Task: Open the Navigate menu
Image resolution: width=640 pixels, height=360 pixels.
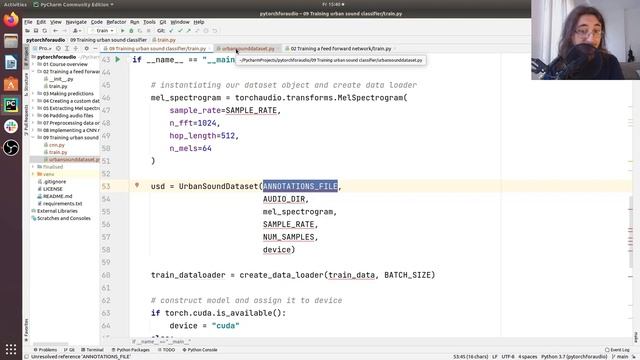Action: click(x=76, y=22)
